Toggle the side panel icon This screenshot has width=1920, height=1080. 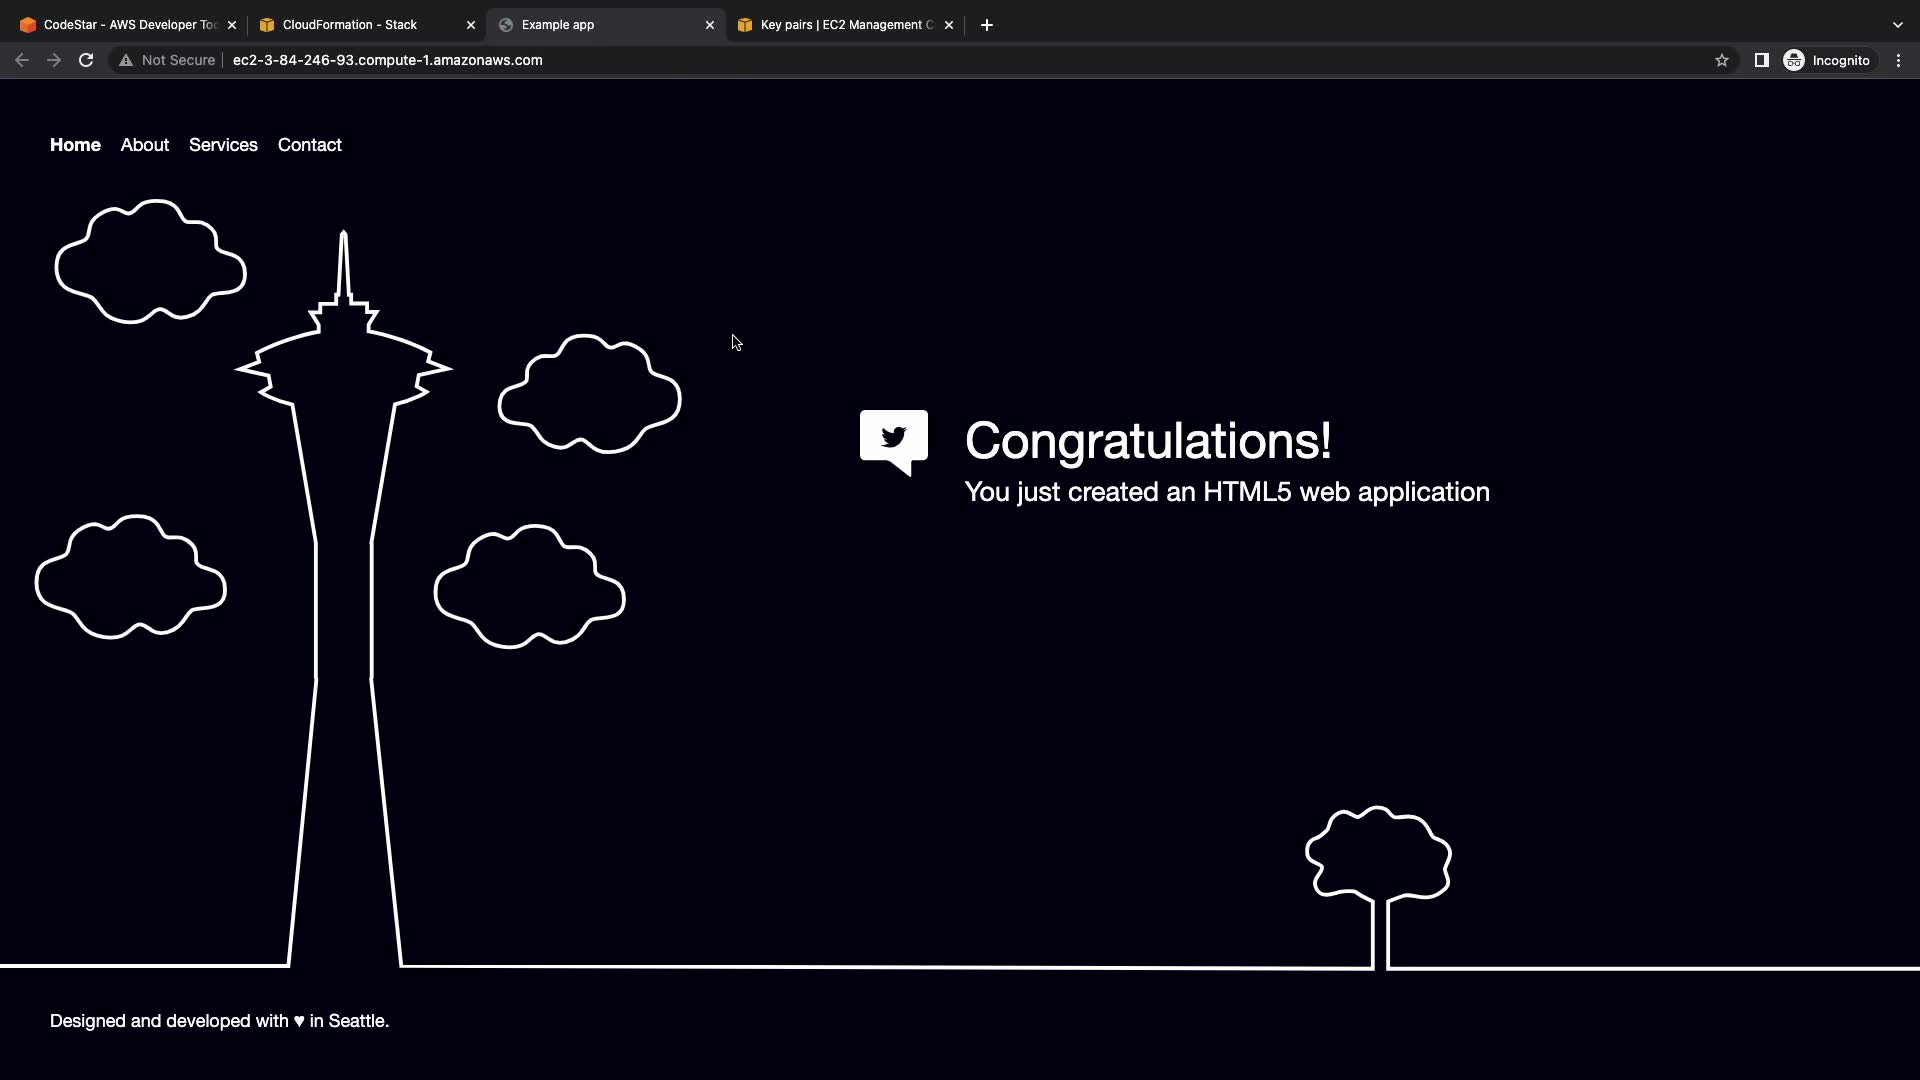(x=1761, y=60)
